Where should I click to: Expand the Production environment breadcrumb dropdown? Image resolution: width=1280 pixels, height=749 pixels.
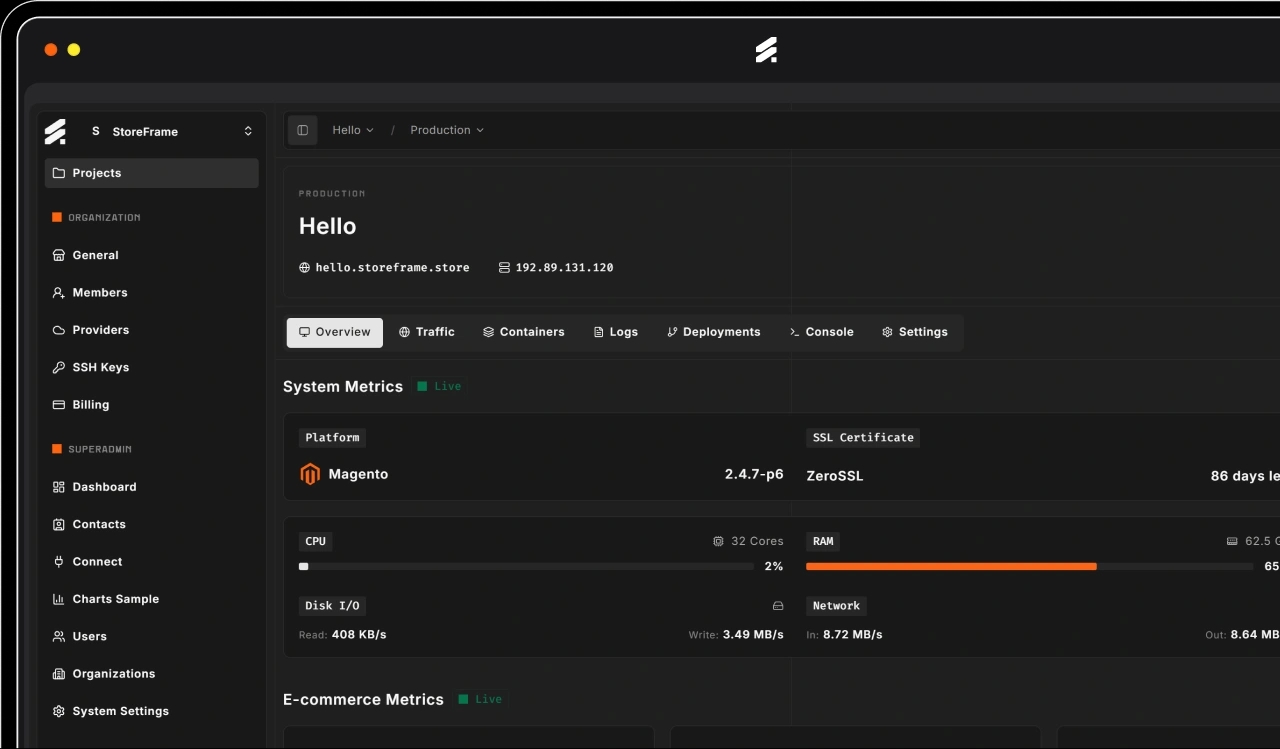[x=447, y=130]
